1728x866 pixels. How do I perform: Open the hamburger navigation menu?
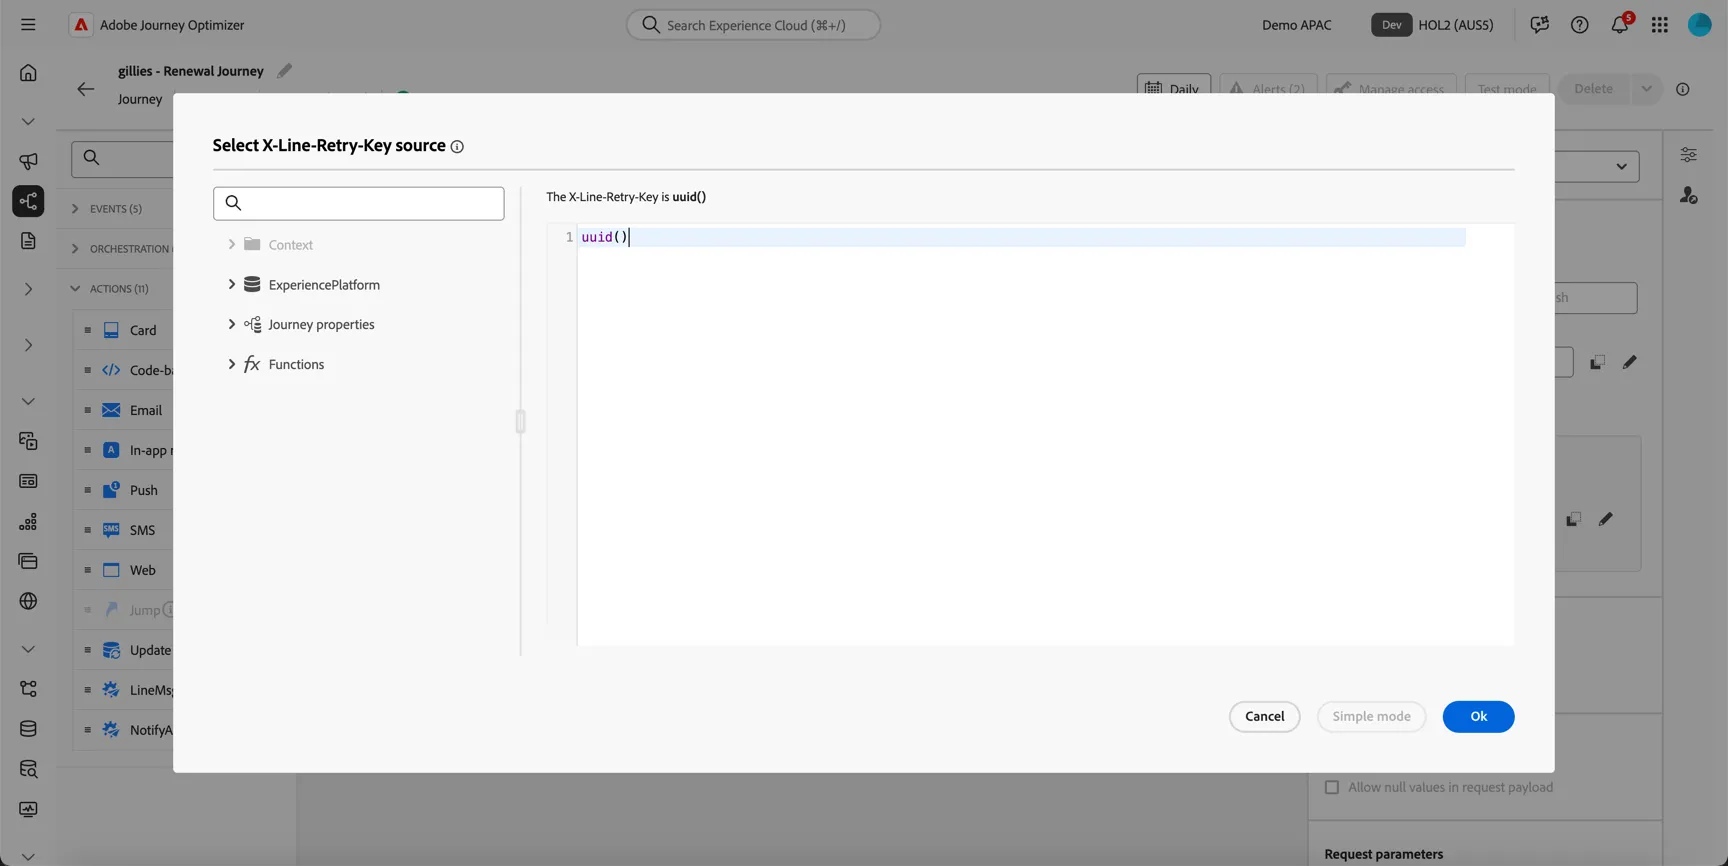click(28, 25)
